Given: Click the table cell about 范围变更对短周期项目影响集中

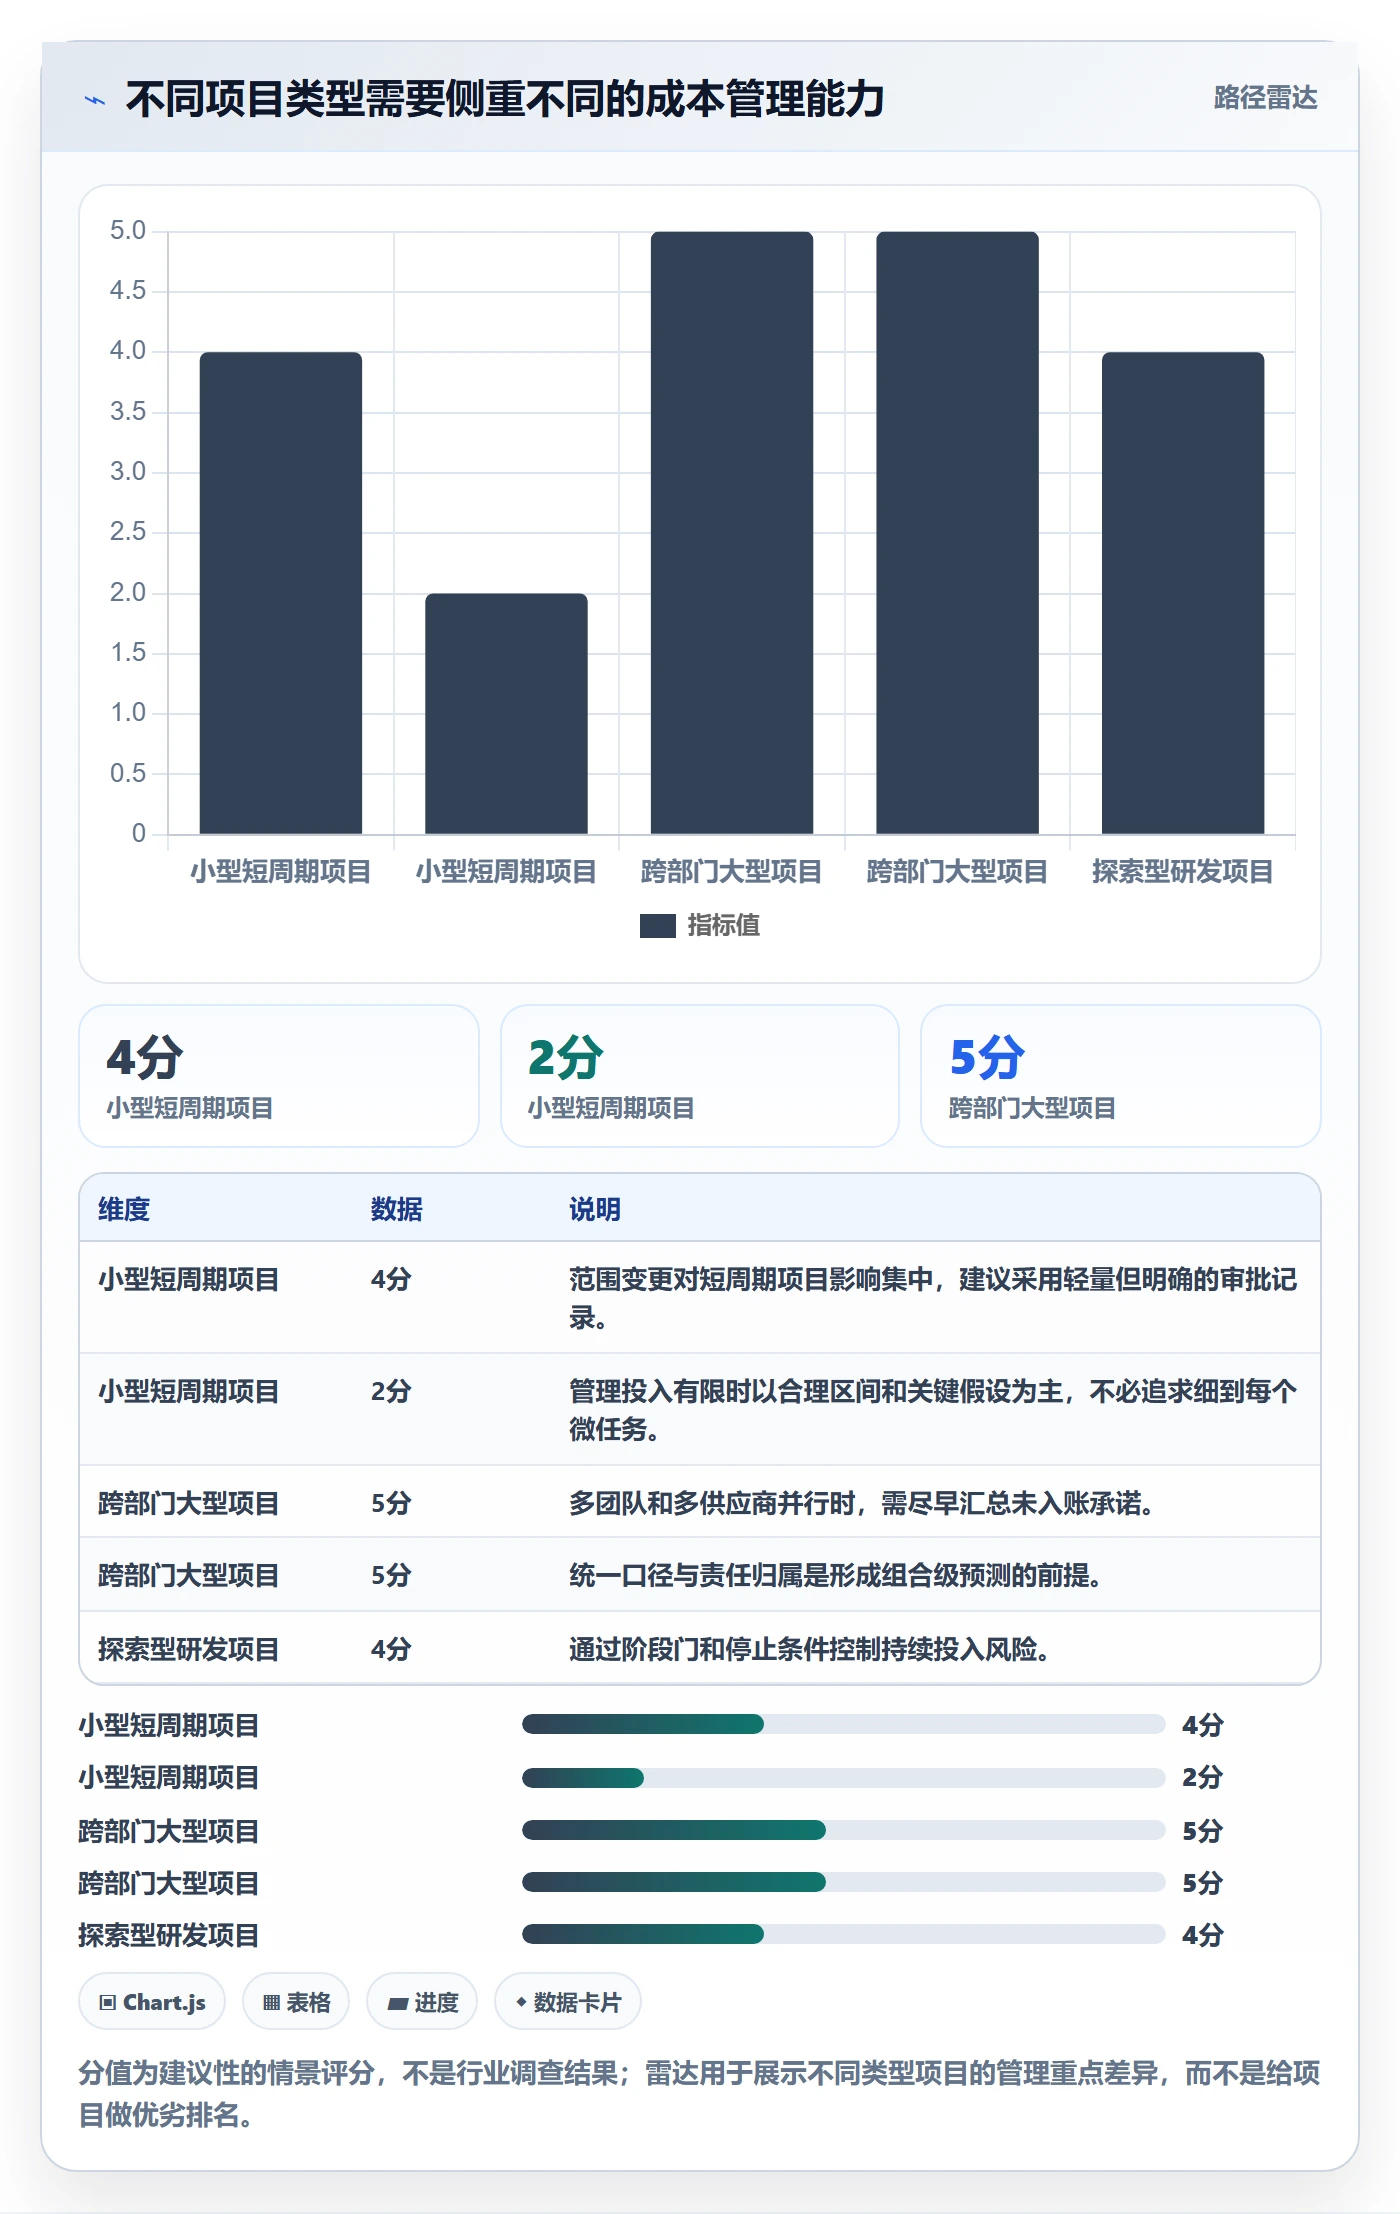Looking at the screenshot, I should (x=934, y=1298).
